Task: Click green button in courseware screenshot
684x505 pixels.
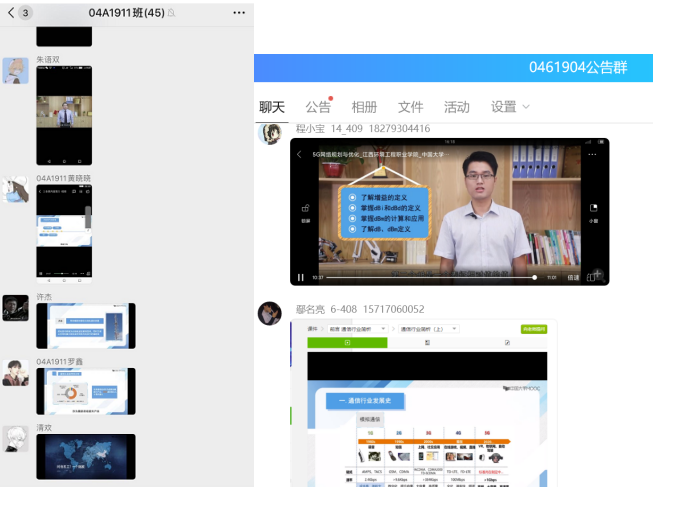Action: tap(534, 329)
